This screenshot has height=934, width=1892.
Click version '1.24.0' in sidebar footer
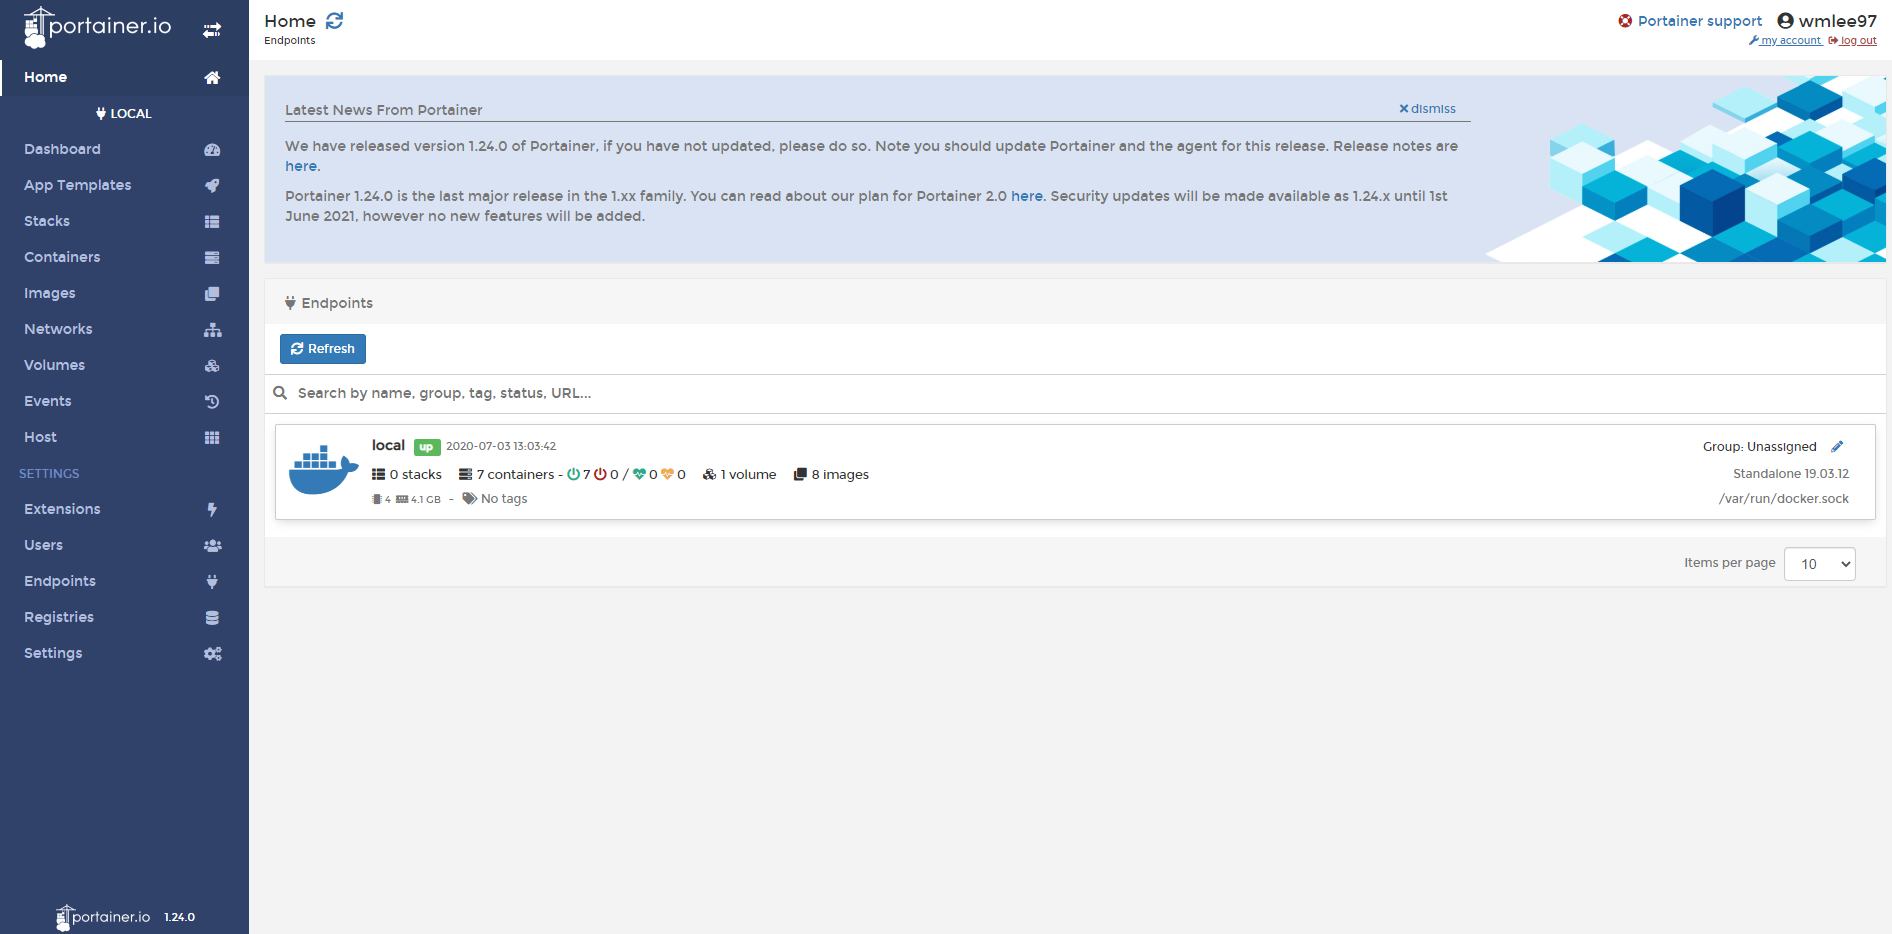[180, 917]
